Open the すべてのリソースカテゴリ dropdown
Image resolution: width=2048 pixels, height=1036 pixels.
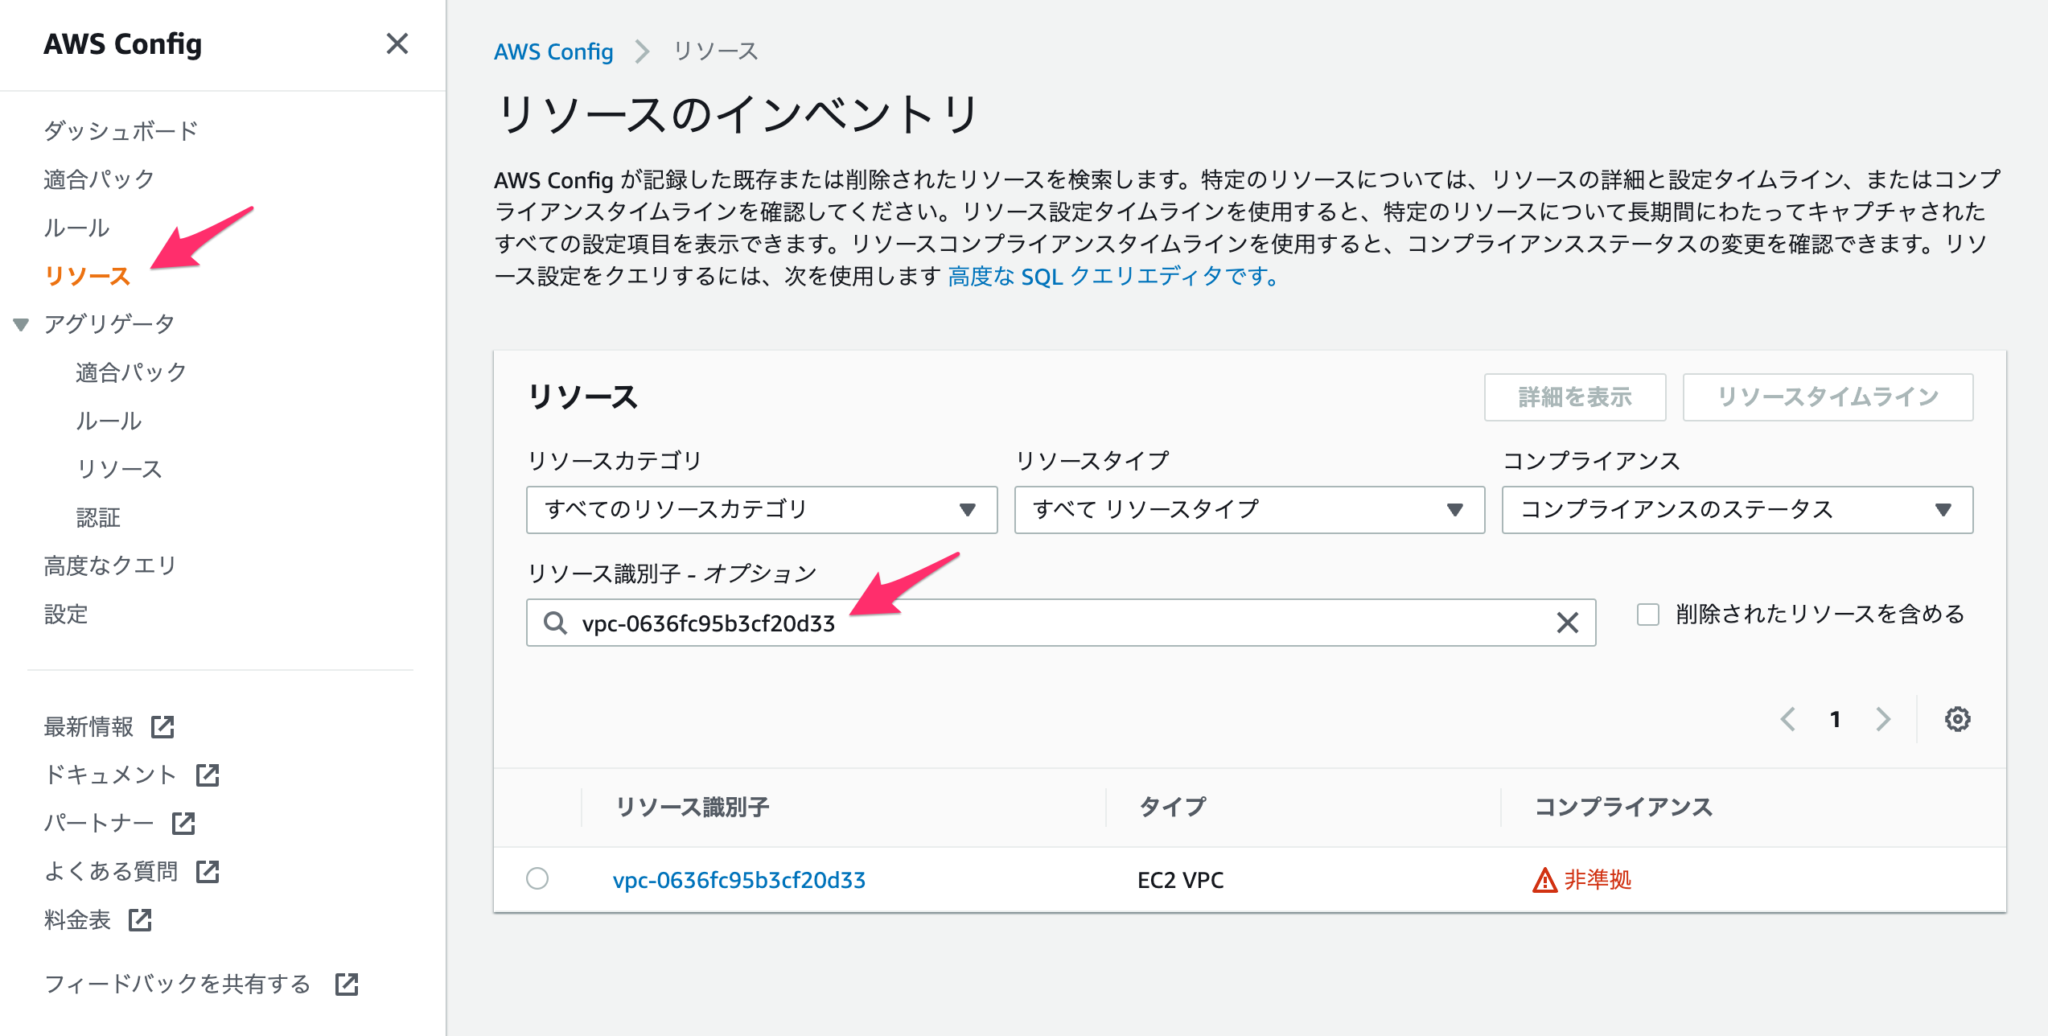(762, 510)
